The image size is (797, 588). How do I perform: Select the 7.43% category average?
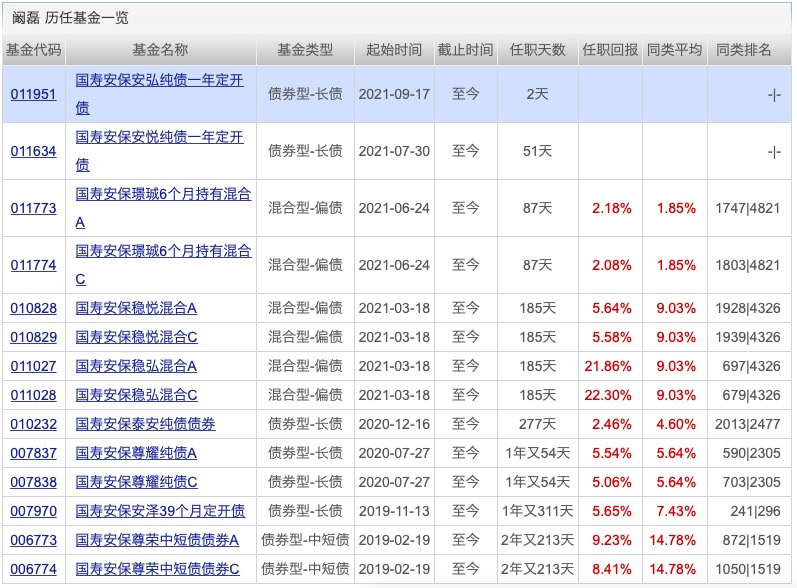click(x=676, y=511)
